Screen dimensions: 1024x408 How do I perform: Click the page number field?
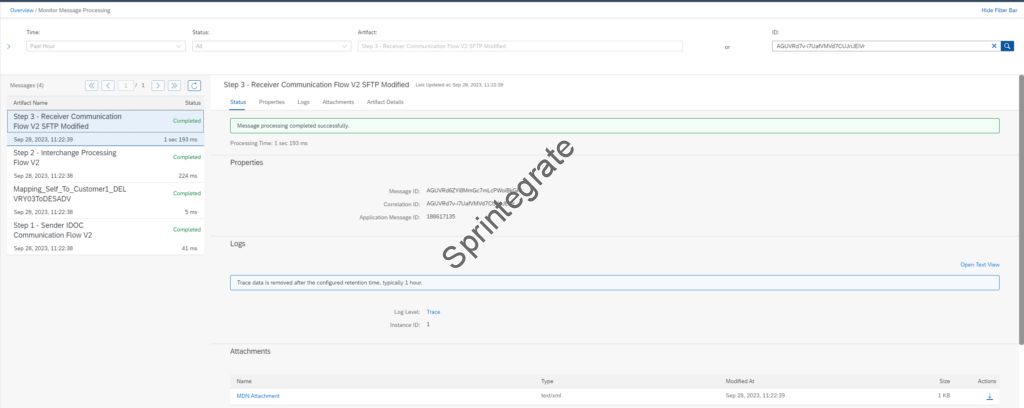point(125,86)
